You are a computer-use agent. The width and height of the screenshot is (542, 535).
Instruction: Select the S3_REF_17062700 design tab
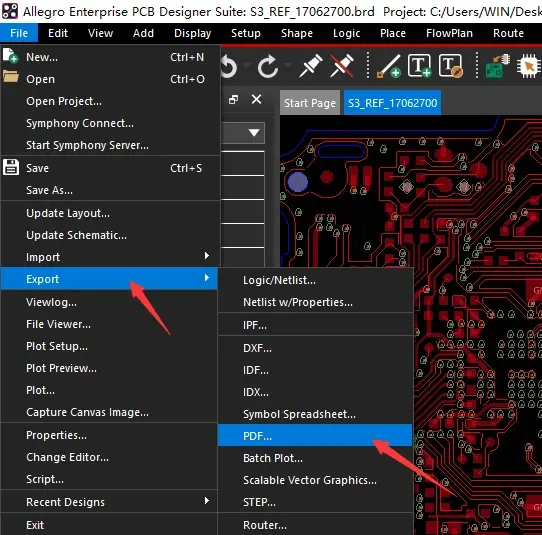coord(392,103)
